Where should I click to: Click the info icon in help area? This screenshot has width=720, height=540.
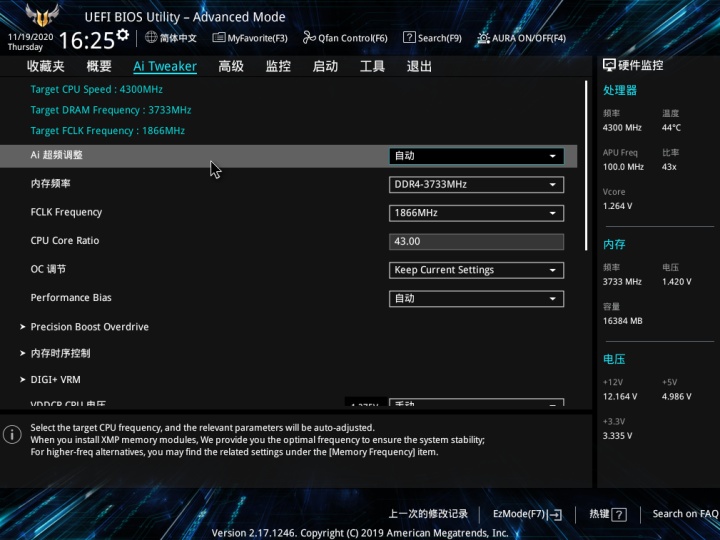pos(12,434)
